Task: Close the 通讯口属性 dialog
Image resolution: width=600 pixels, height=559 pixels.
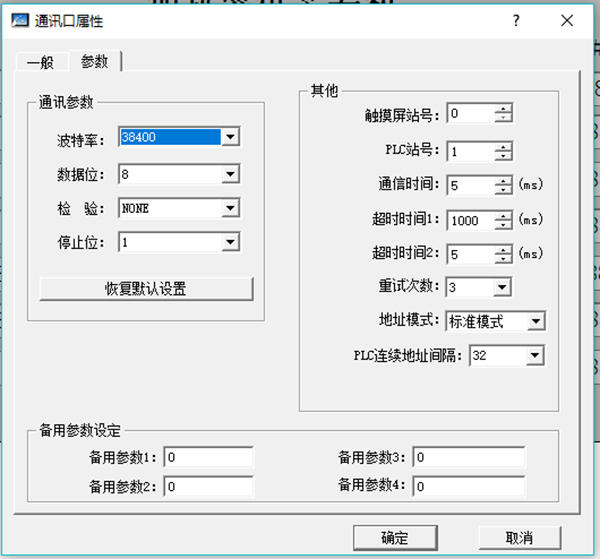Action: coord(567,20)
